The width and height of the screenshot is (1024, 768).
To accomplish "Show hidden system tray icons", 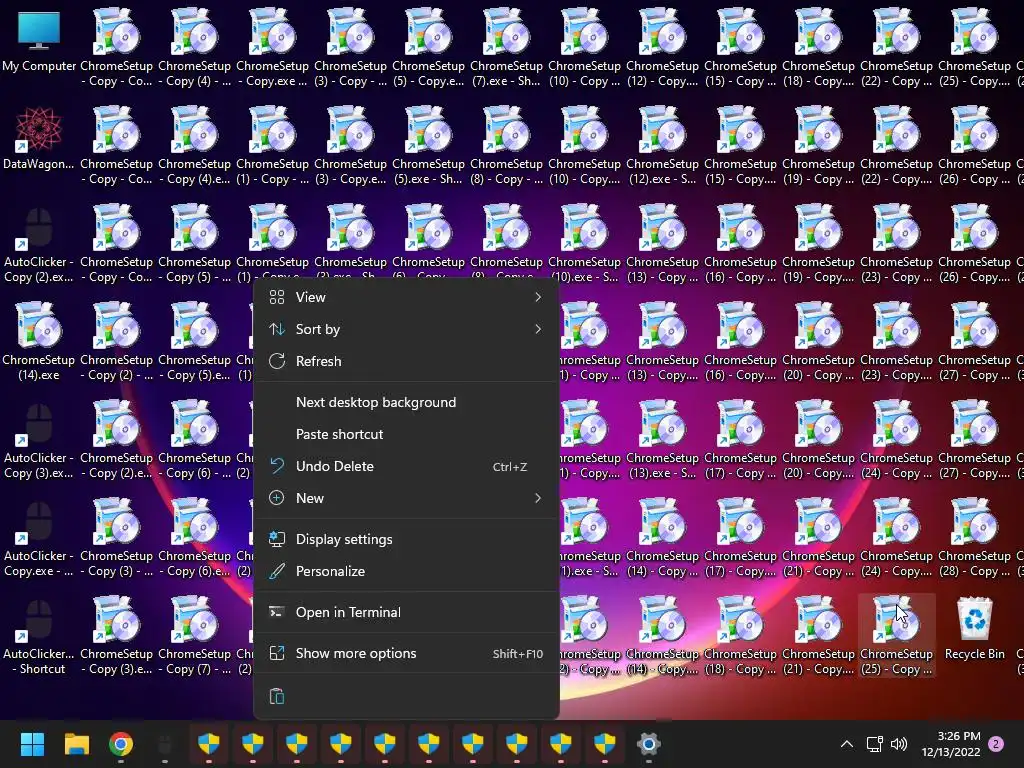I will coord(846,744).
